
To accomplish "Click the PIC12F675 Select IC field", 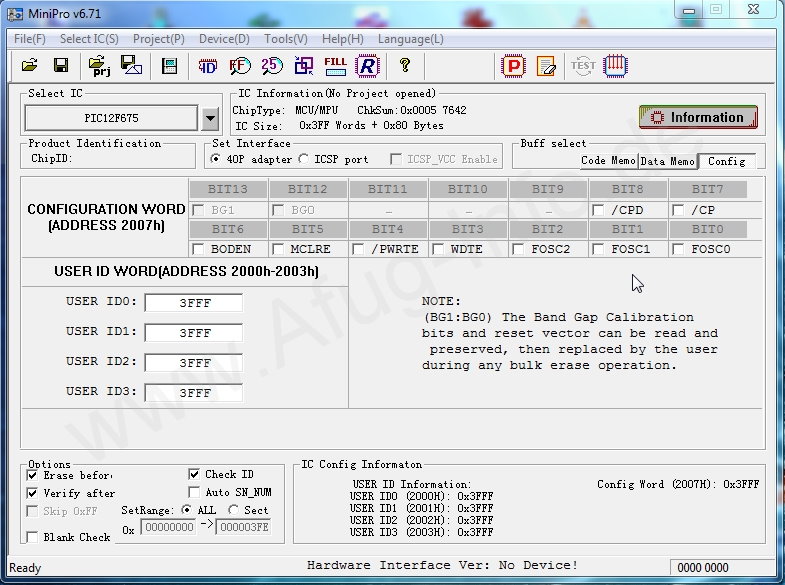I will click(111, 119).
